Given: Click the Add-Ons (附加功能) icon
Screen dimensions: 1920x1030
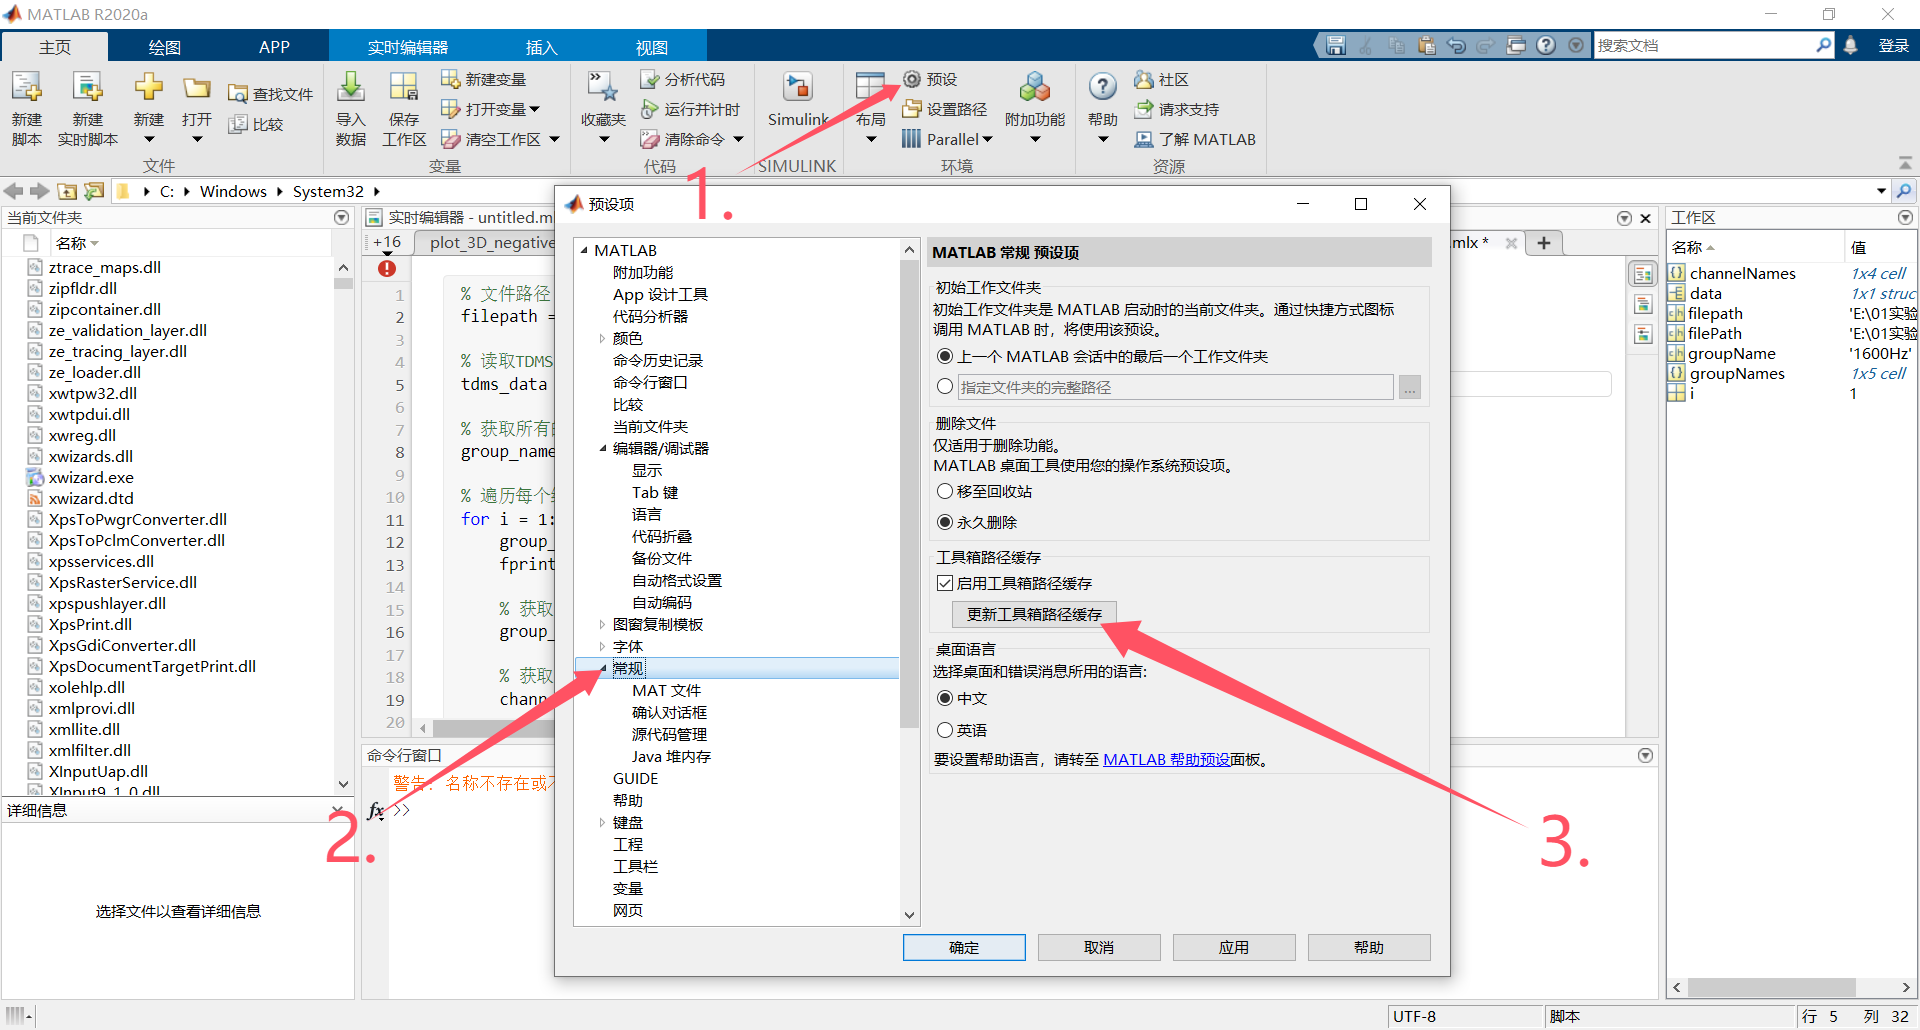Looking at the screenshot, I should 1035,88.
